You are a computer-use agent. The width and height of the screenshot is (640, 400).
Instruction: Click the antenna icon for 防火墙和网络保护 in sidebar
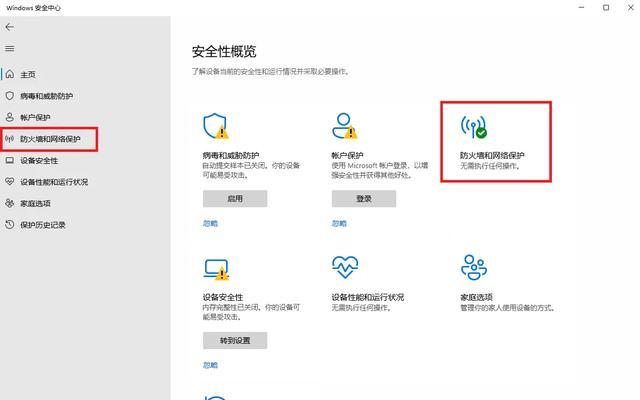pyautogui.click(x=10, y=139)
